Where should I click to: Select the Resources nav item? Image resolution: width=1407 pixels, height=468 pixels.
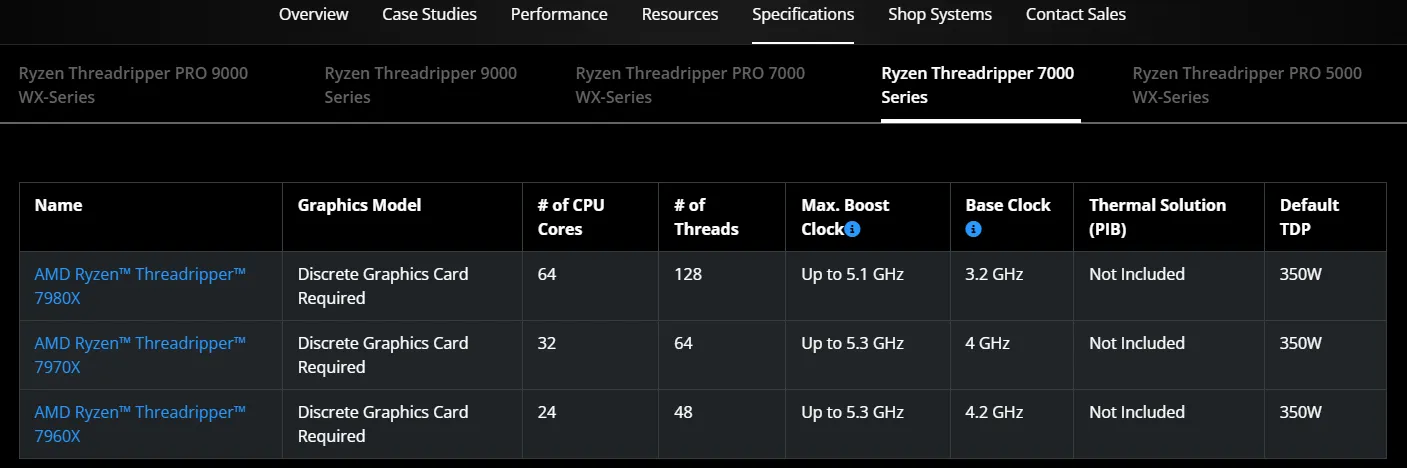[680, 14]
